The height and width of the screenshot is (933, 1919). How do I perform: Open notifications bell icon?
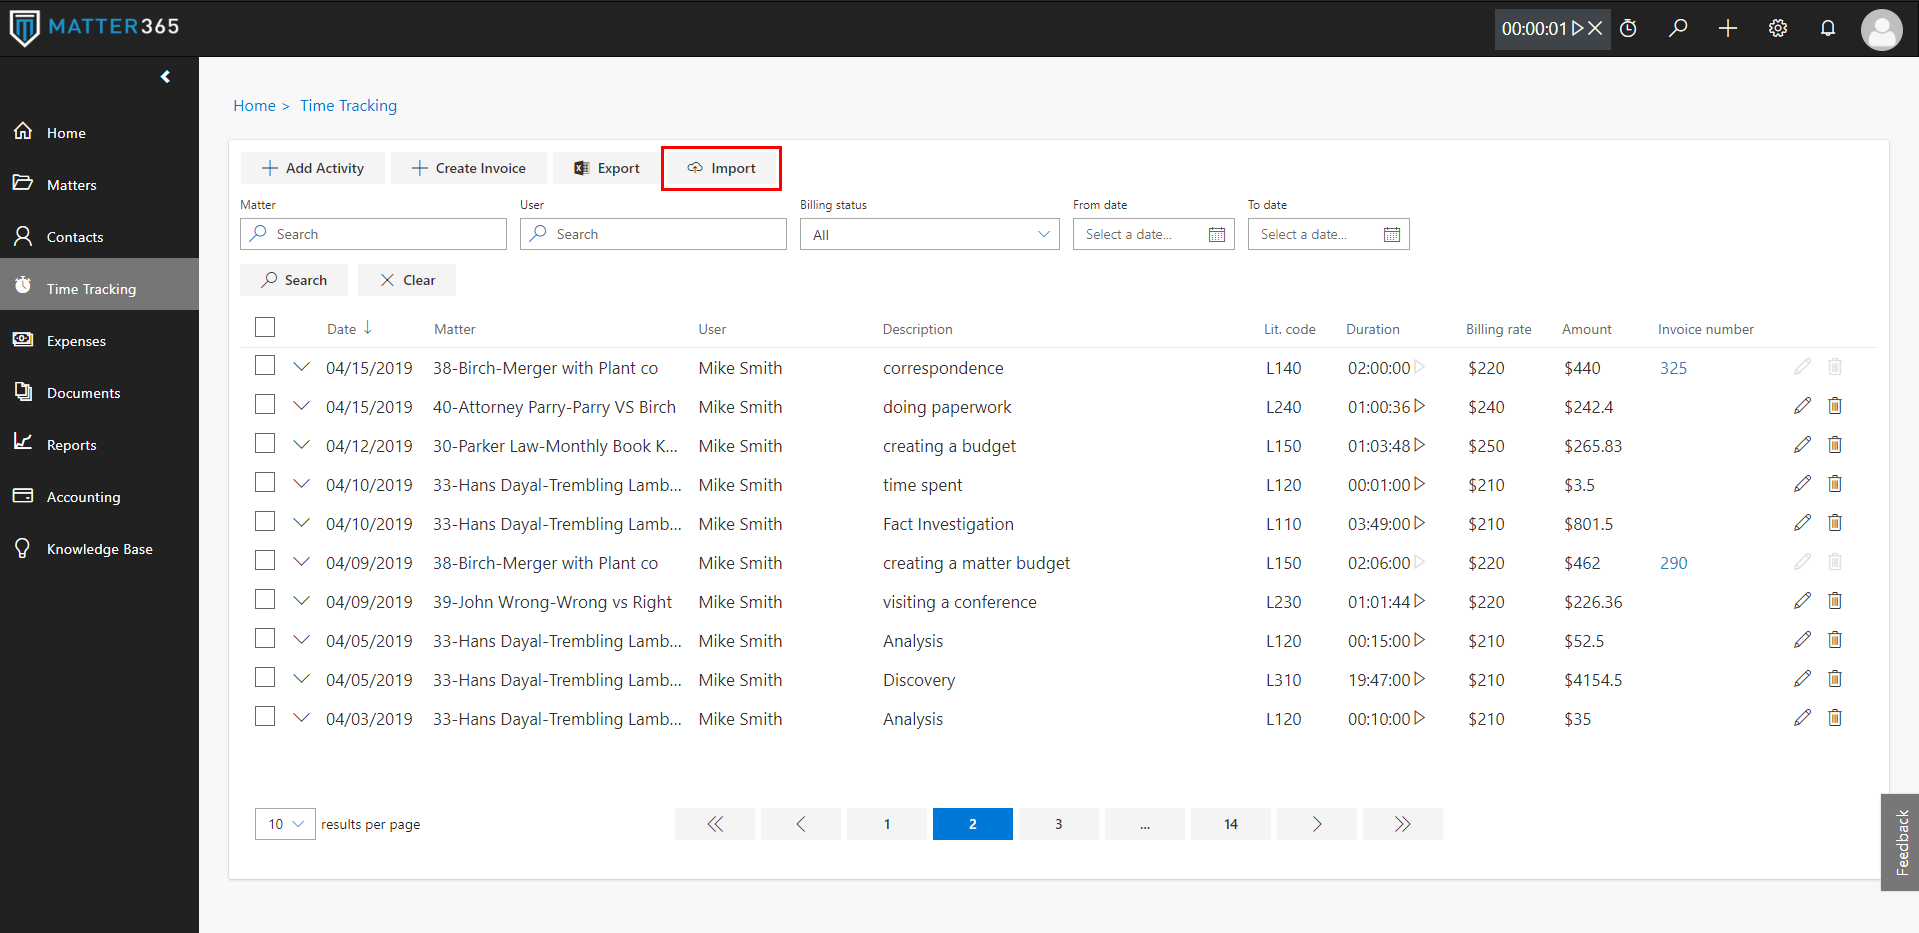pos(1827,29)
